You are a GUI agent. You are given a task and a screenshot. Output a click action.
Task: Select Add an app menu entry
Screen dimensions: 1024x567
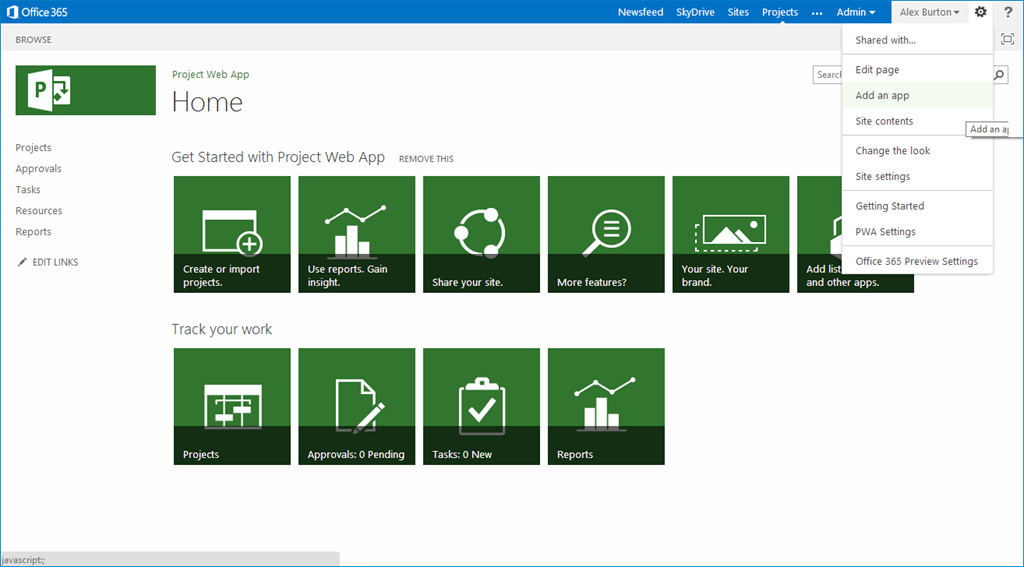(x=918, y=95)
